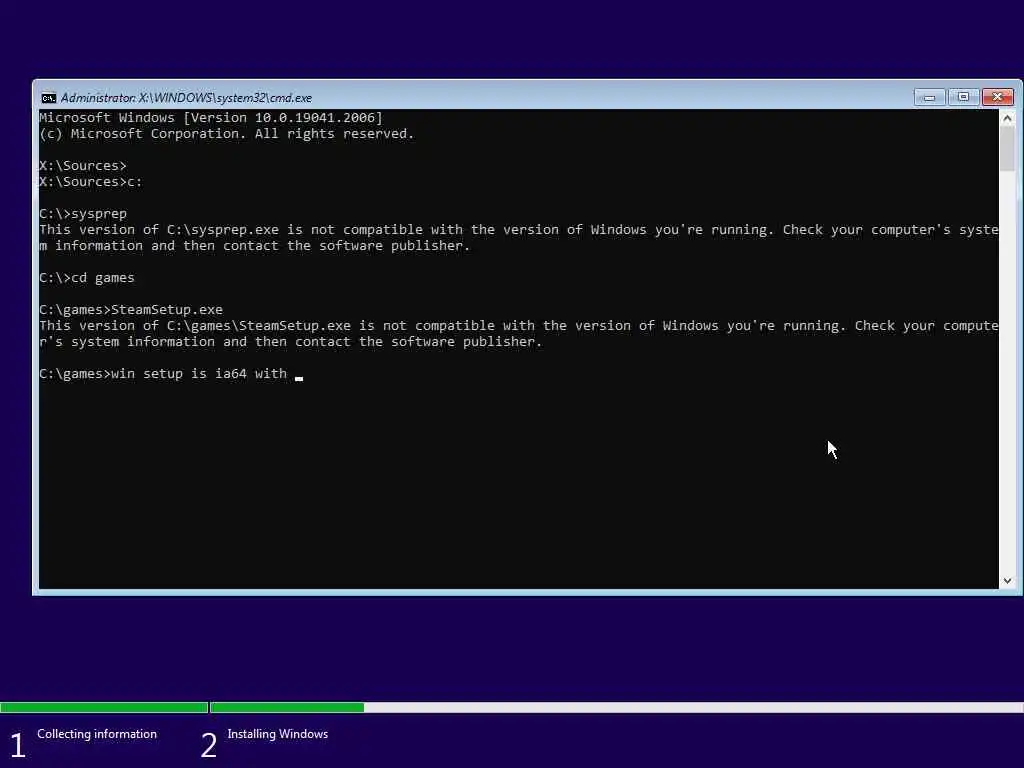The image size is (1024, 768).
Task: Click the scrollbar down arrow in cmd window
Action: (1007, 581)
